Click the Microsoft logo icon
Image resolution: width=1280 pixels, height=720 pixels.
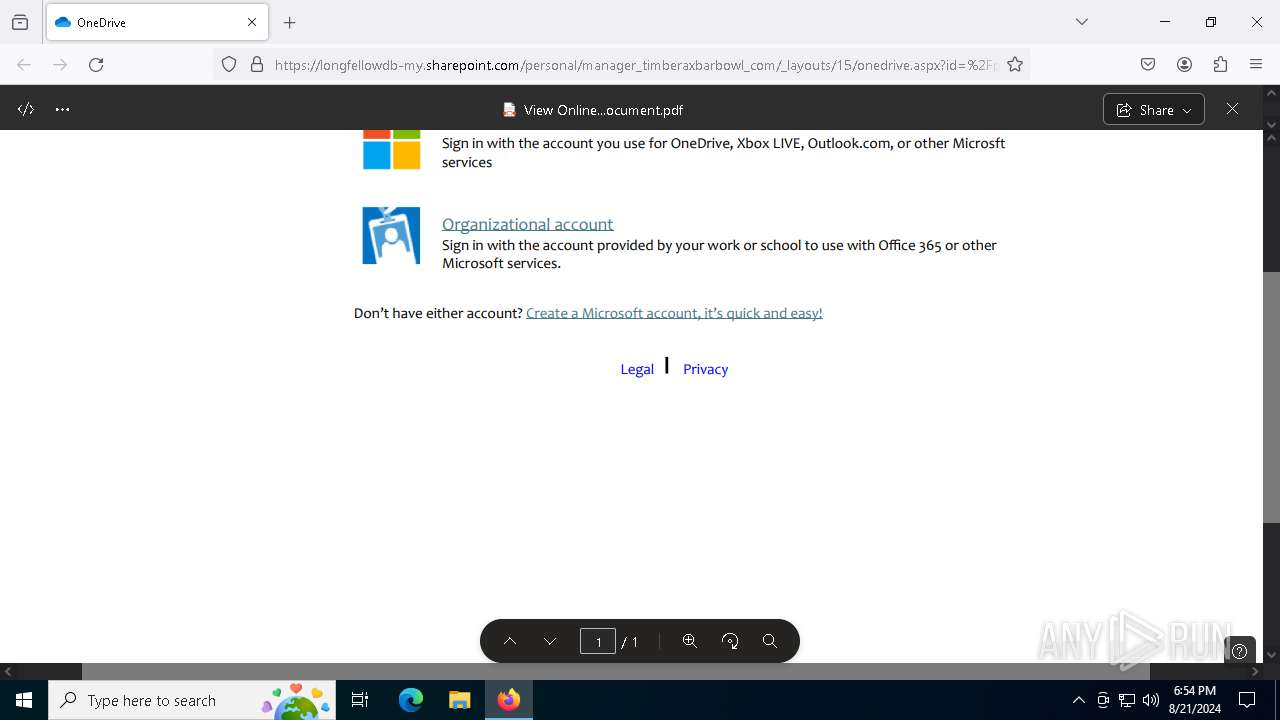391,149
